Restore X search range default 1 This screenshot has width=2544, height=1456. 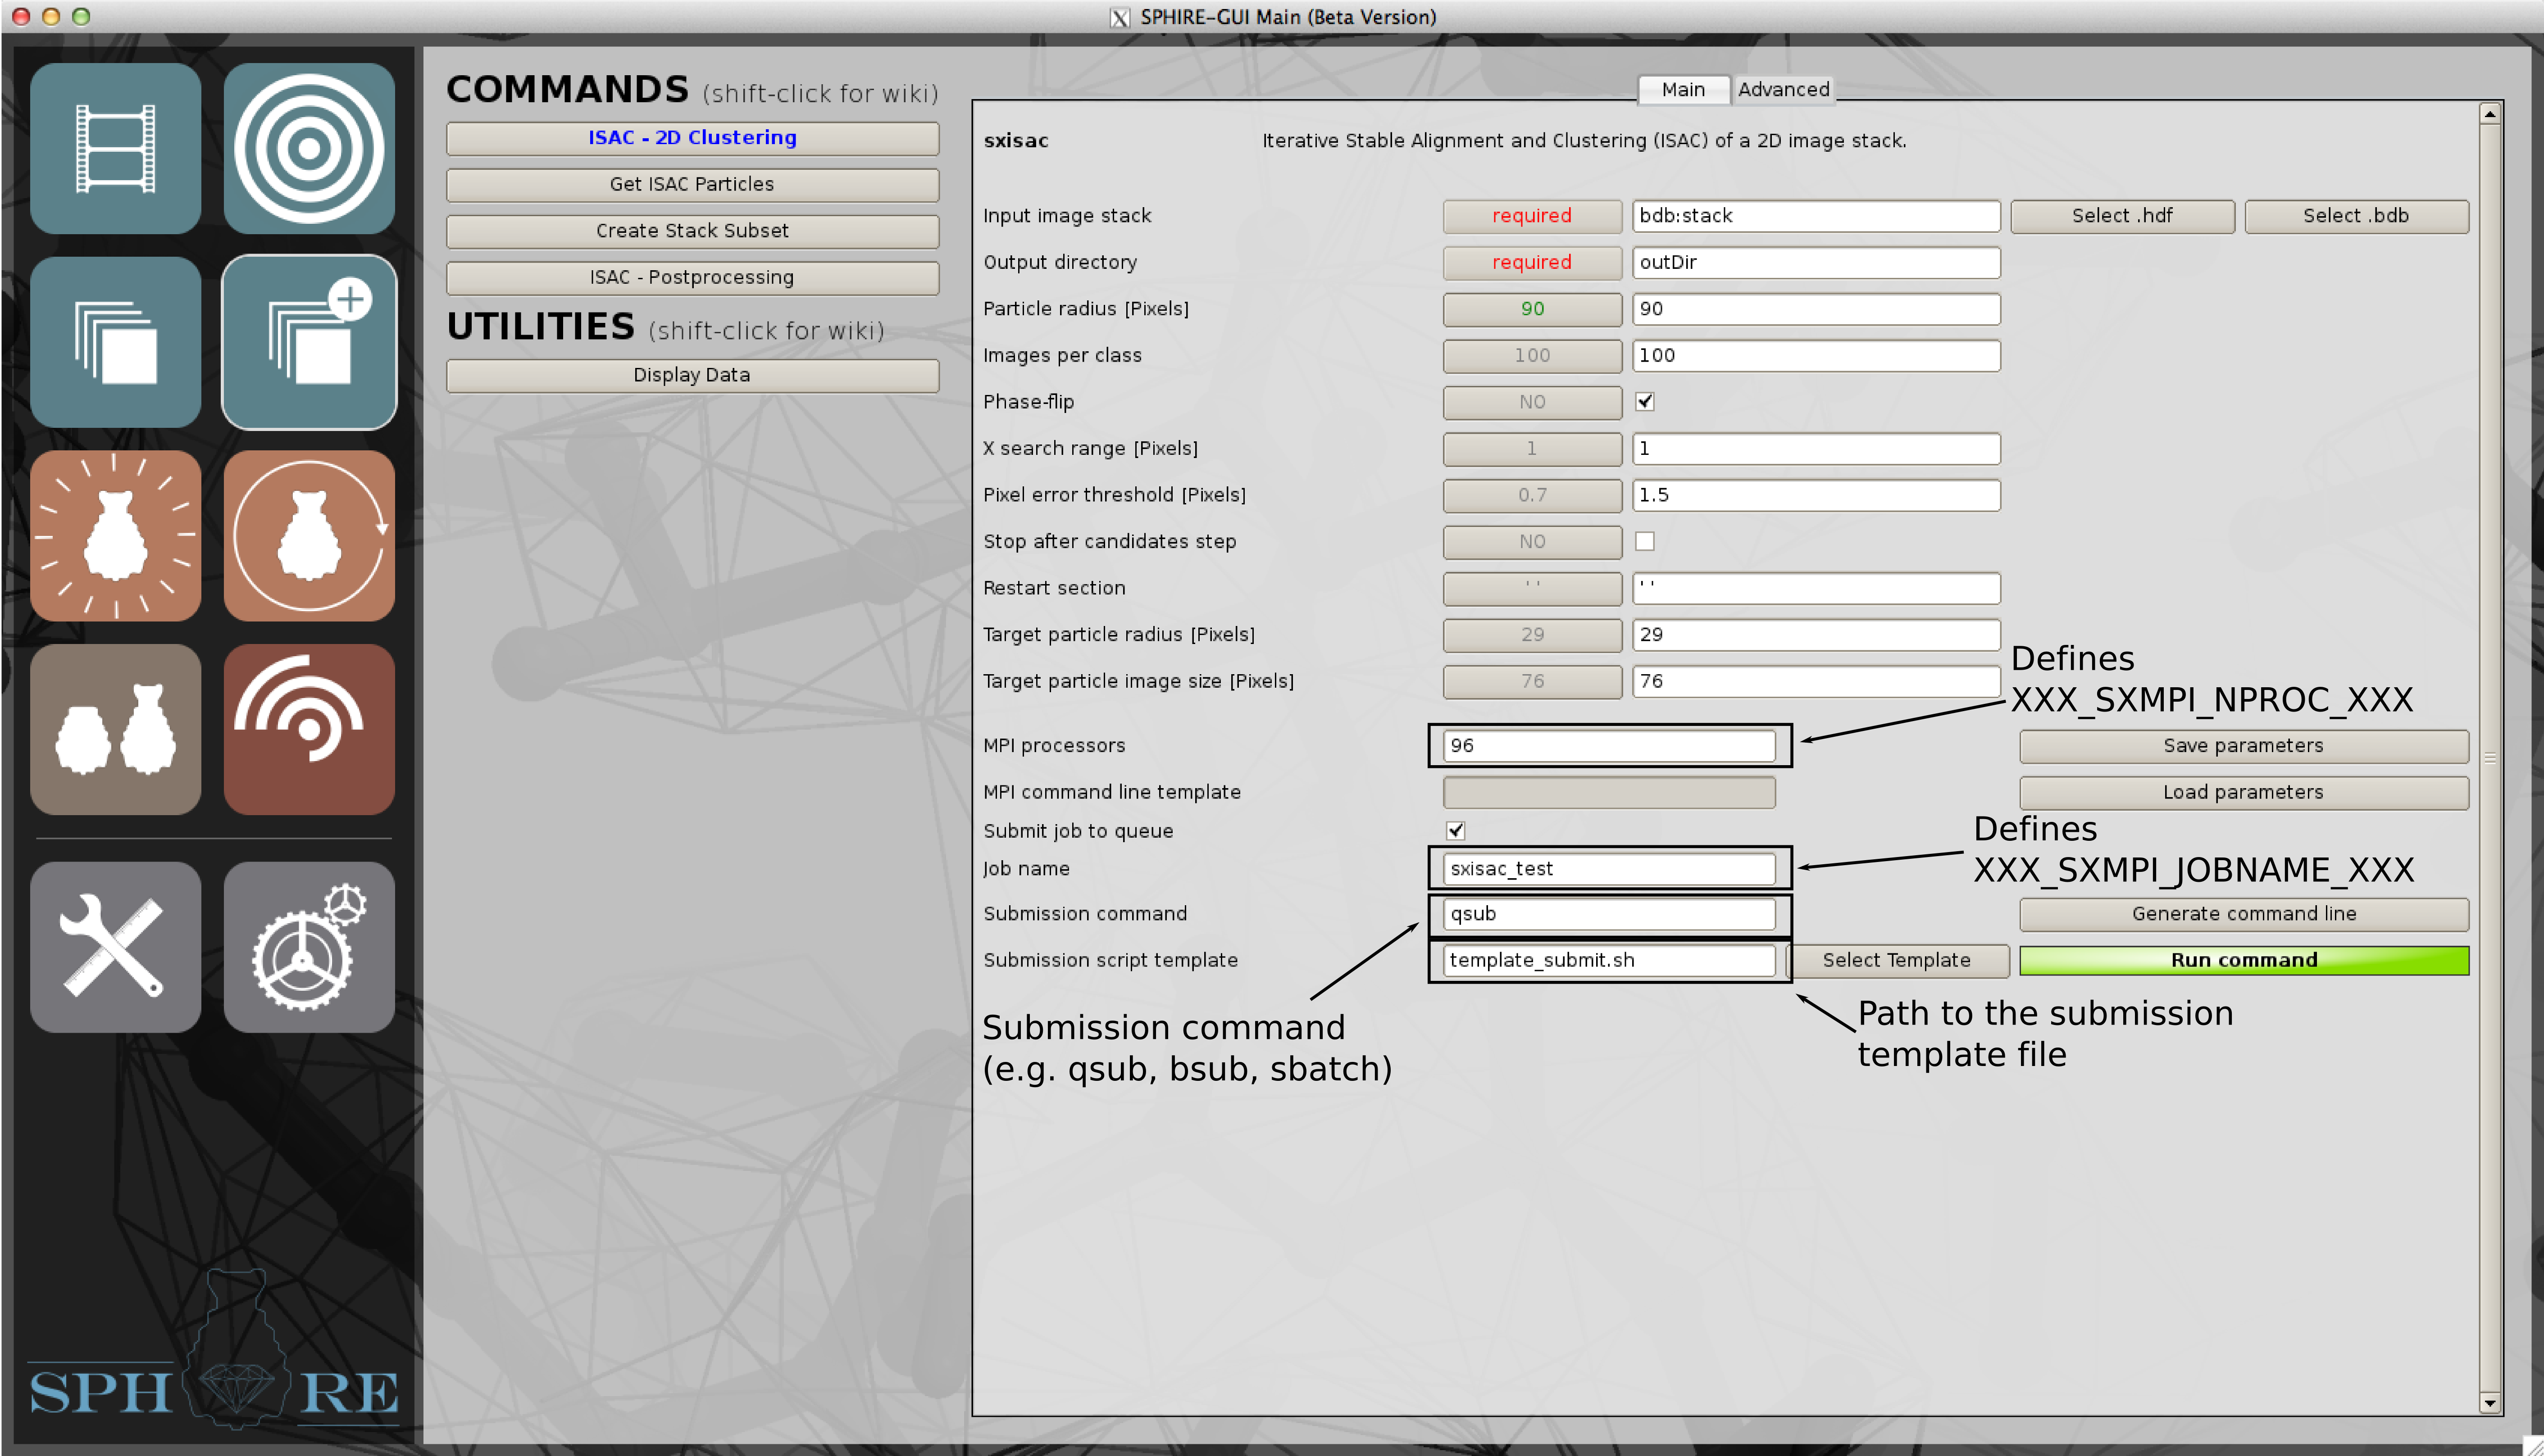pos(1532,448)
